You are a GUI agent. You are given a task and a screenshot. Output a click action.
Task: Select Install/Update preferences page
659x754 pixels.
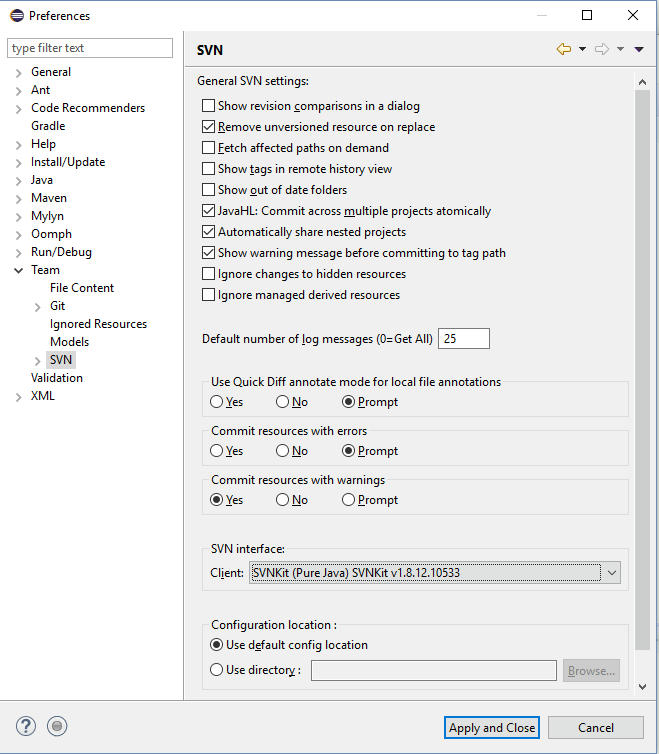click(x=68, y=162)
